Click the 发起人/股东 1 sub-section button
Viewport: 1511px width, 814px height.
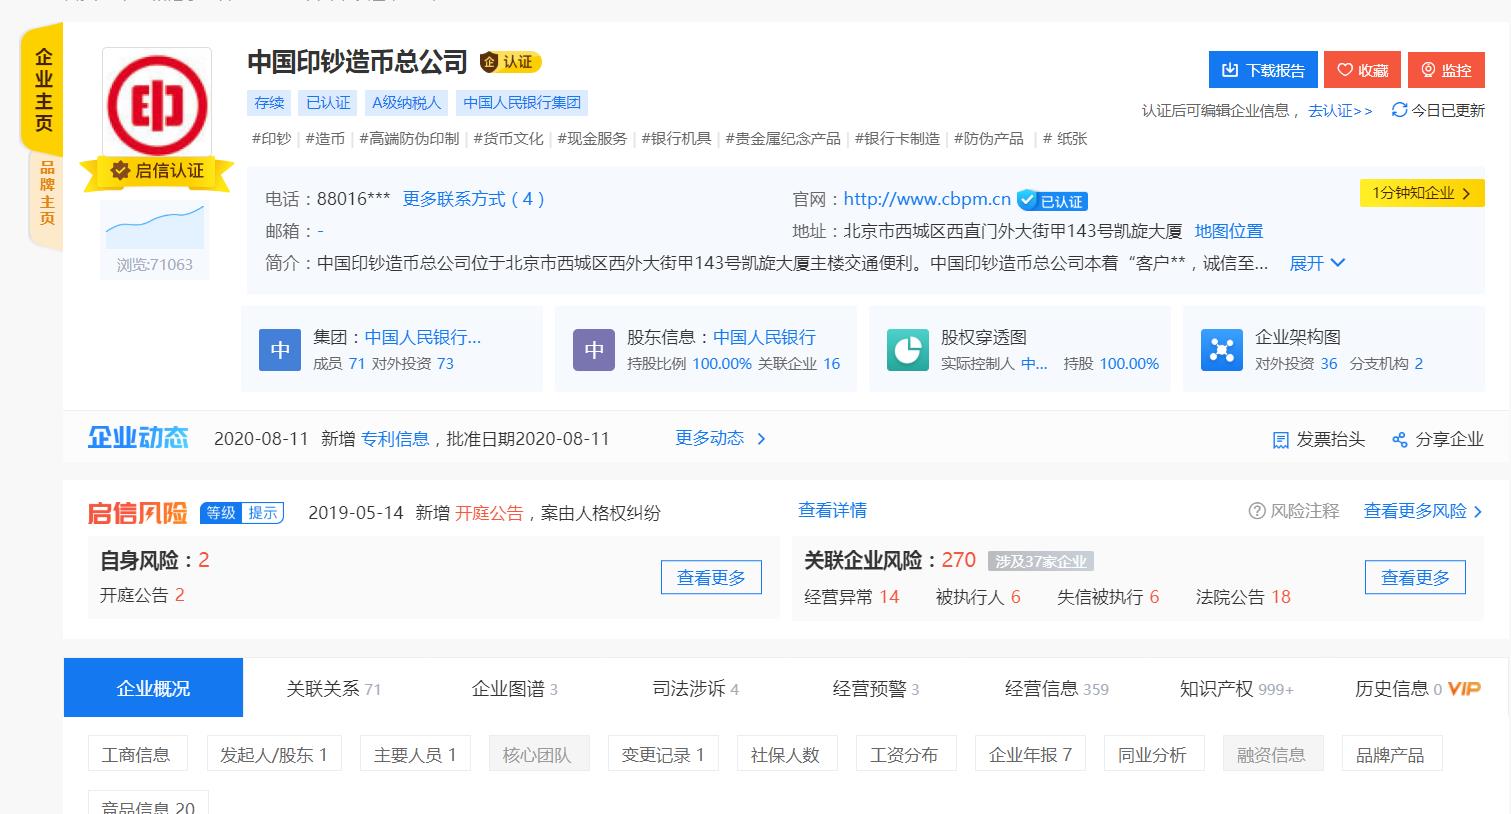click(274, 754)
